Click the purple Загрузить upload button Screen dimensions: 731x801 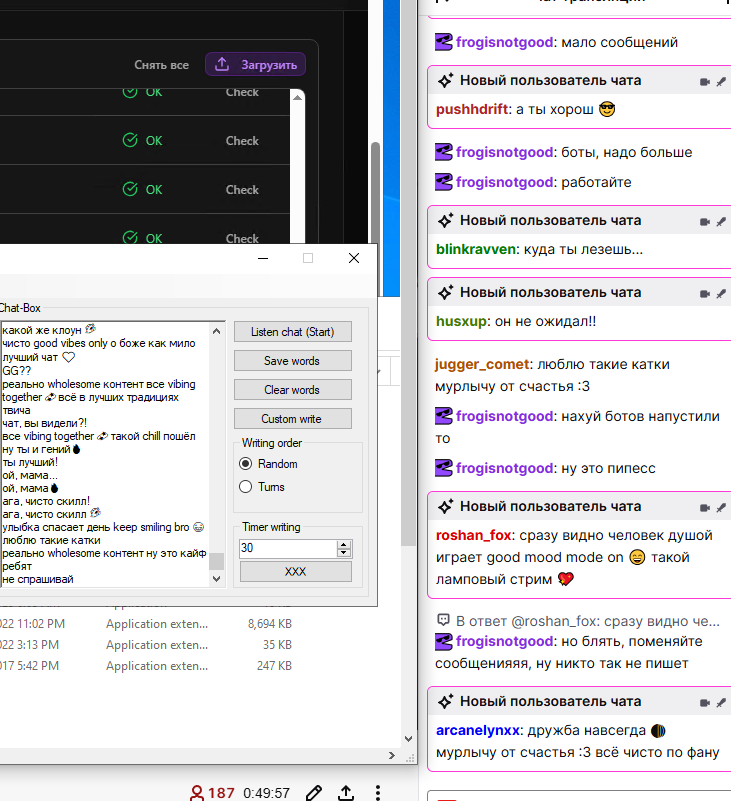tap(256, 65)
